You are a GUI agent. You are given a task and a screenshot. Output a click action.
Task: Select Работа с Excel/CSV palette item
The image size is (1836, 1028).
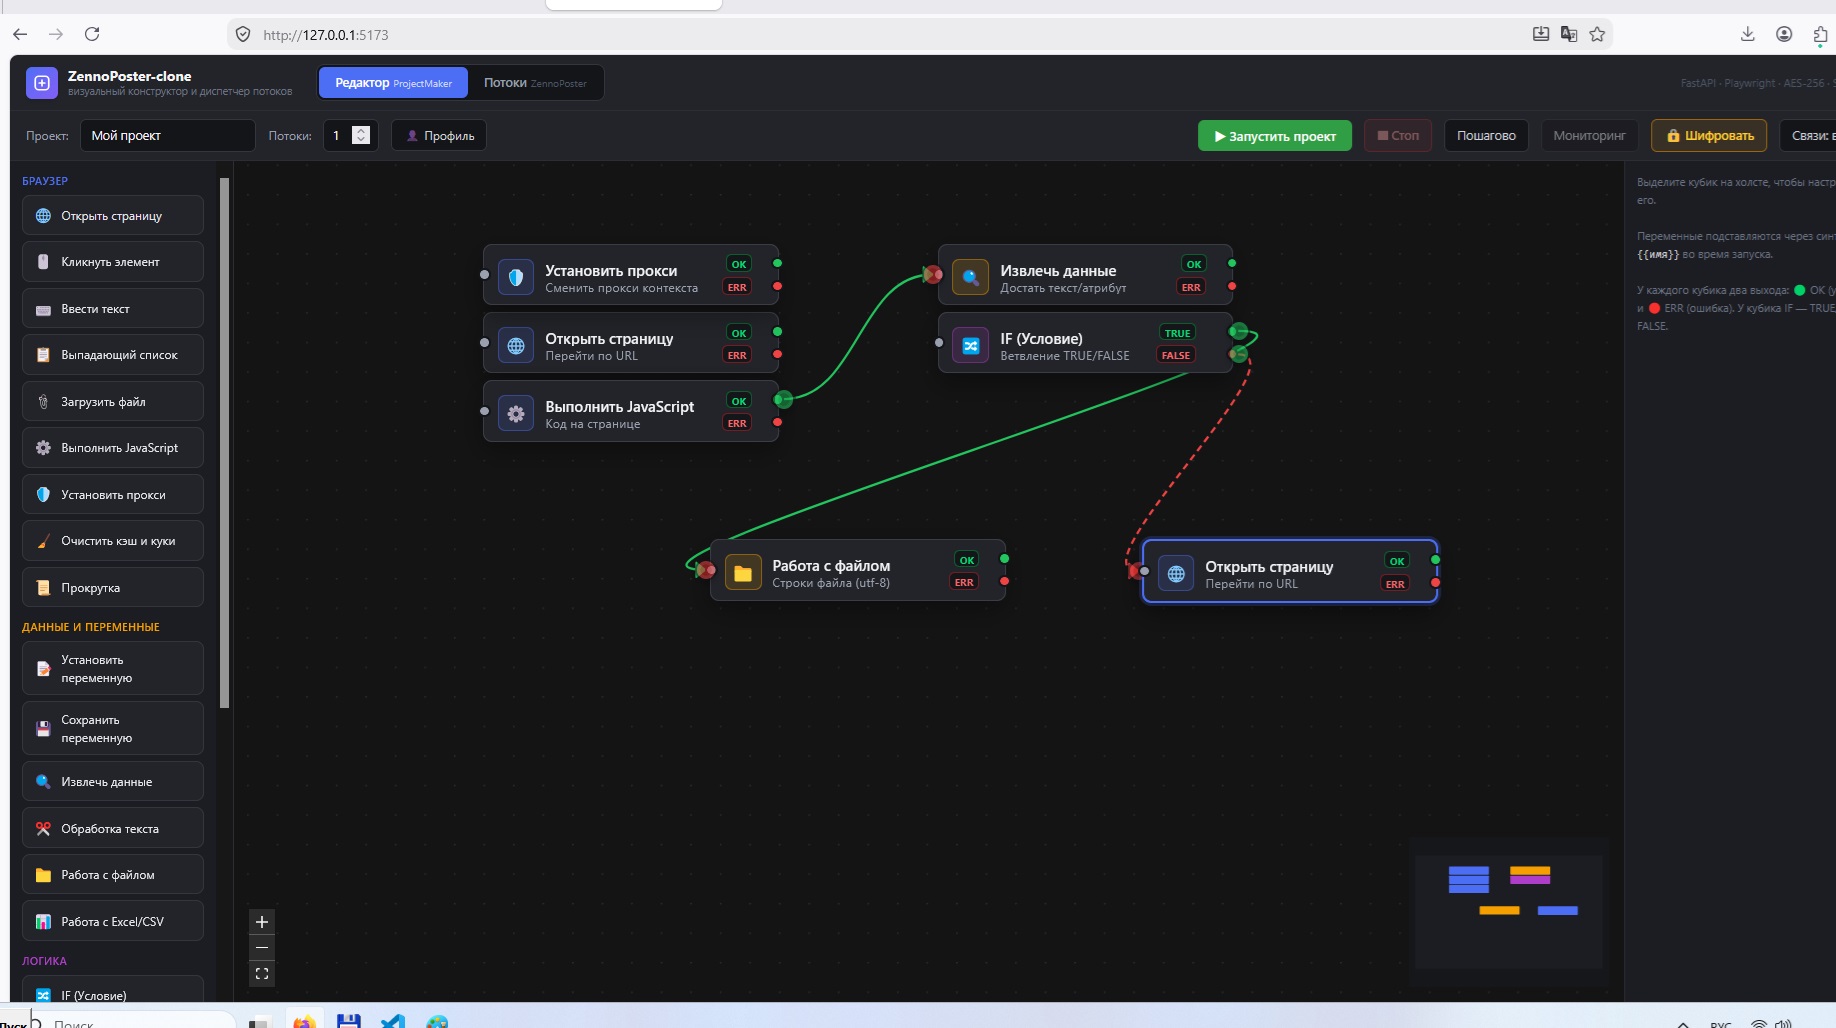(113, 921)
